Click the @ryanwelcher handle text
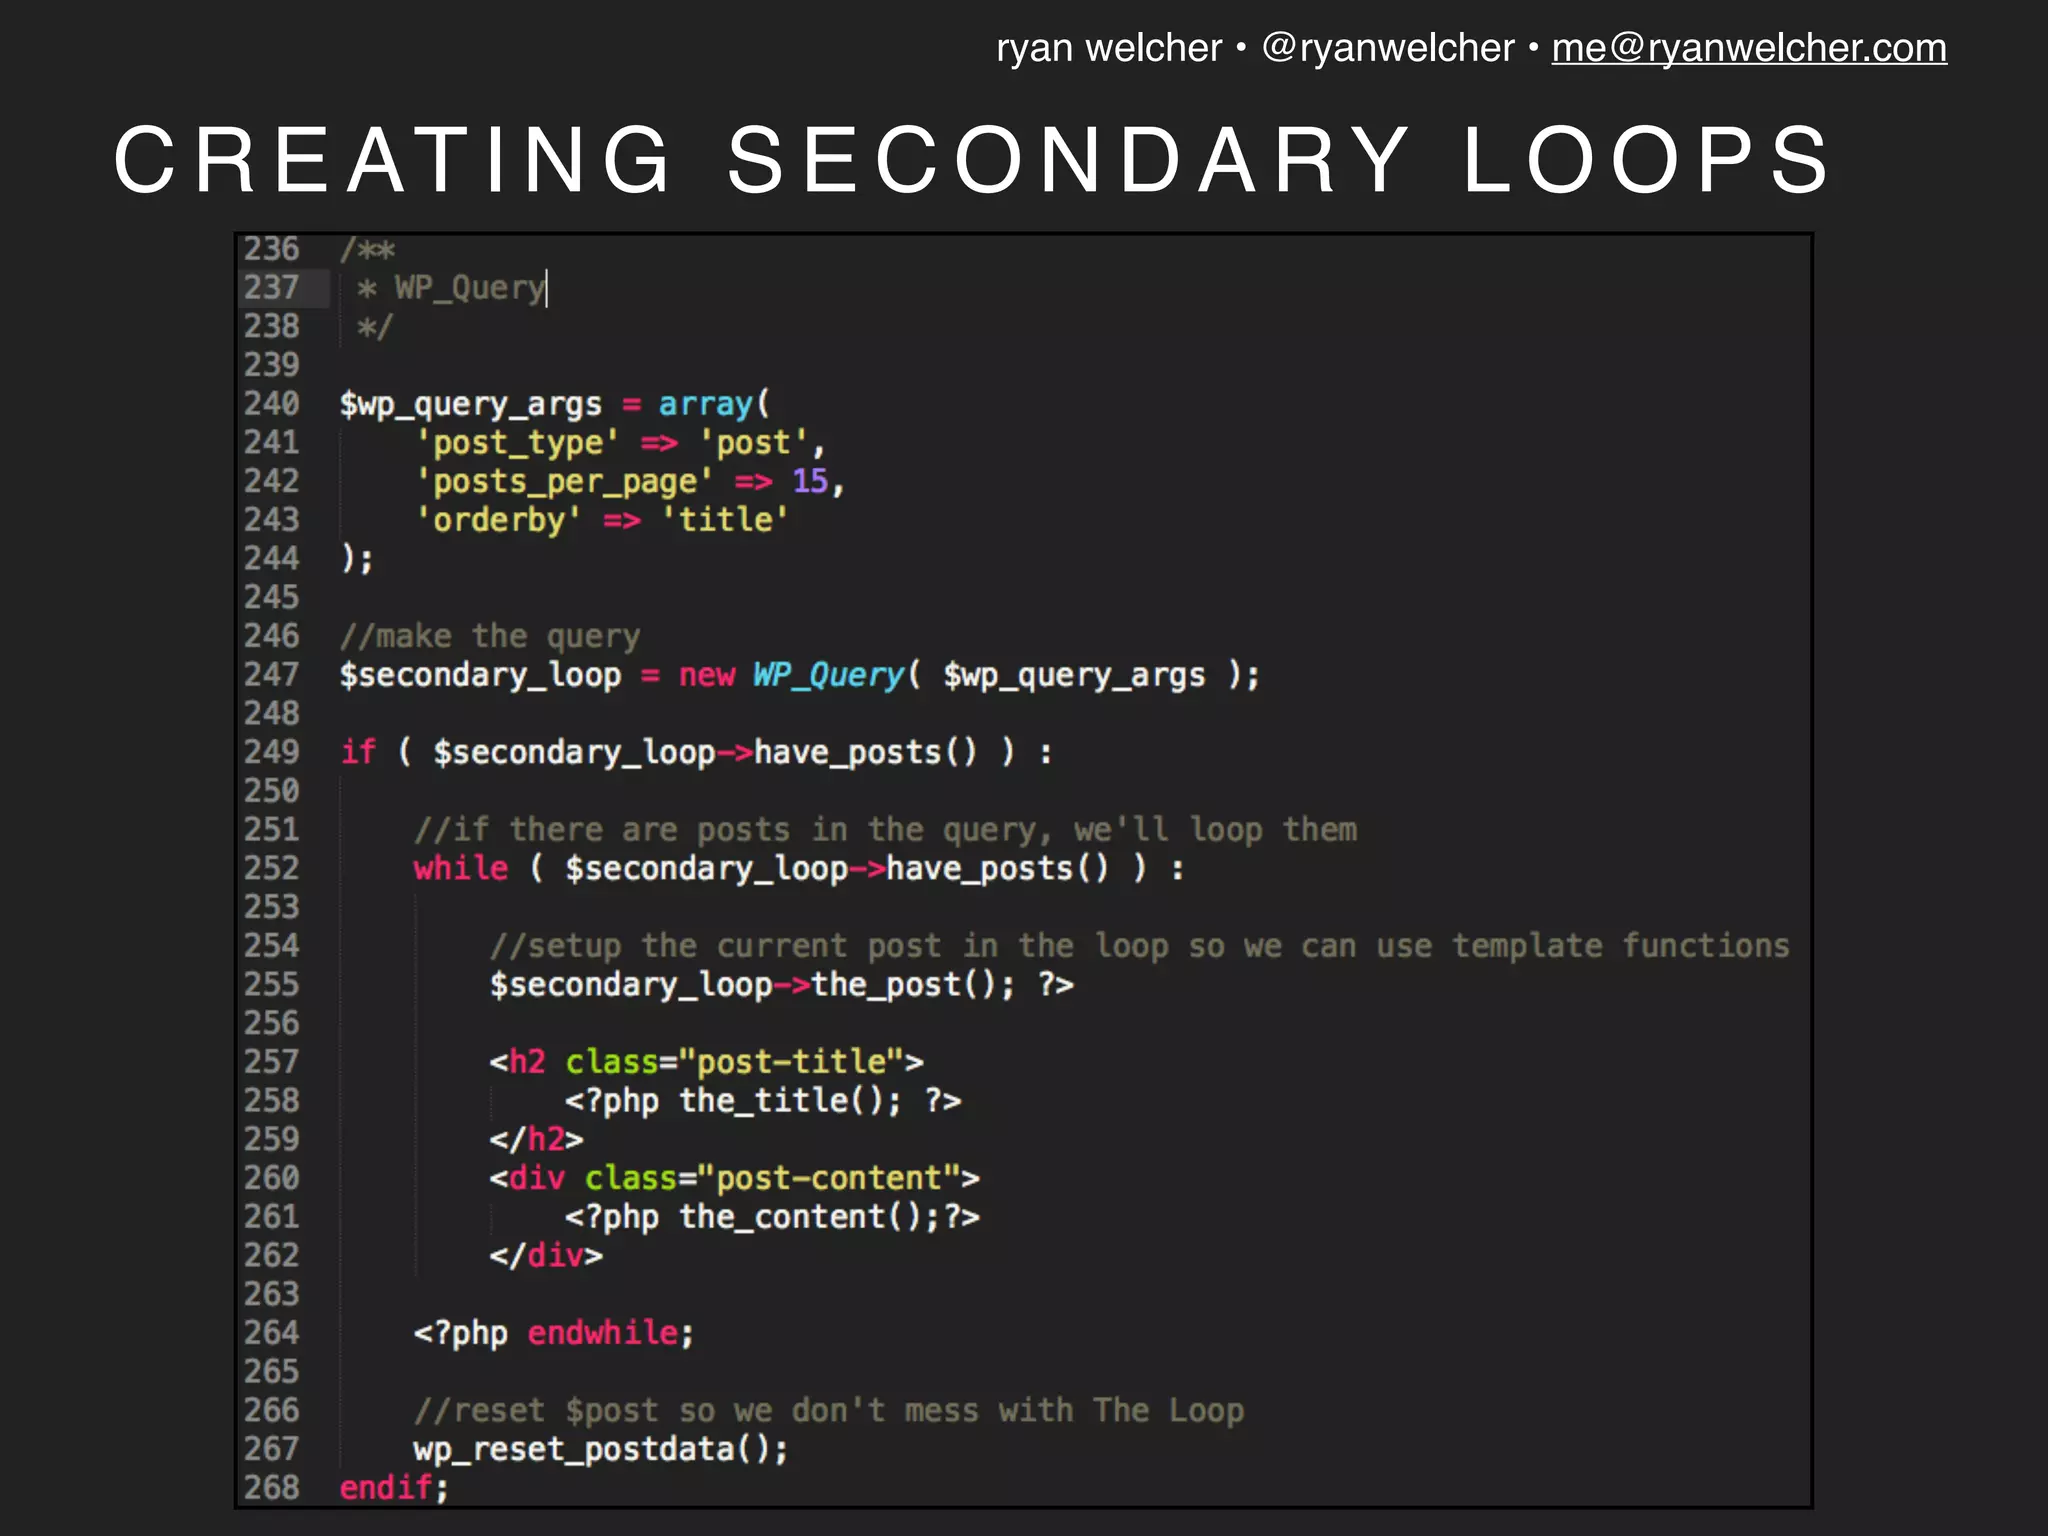 [1387, 48]
